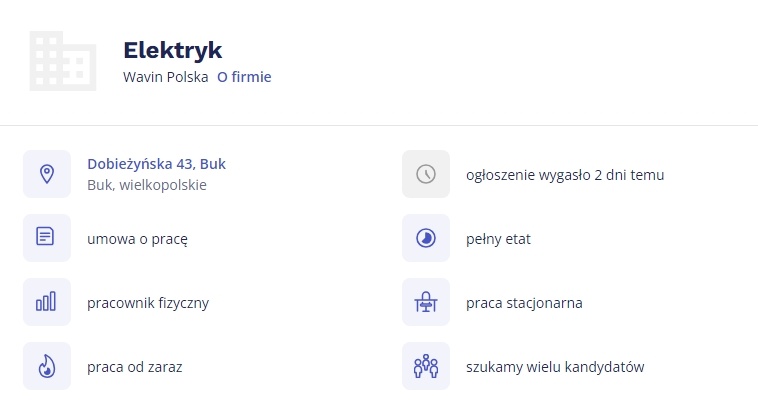This screenshot has width=758, height=409.
Task: Click the 'pracownik fizyczny' label
Action: coord(148,303)
